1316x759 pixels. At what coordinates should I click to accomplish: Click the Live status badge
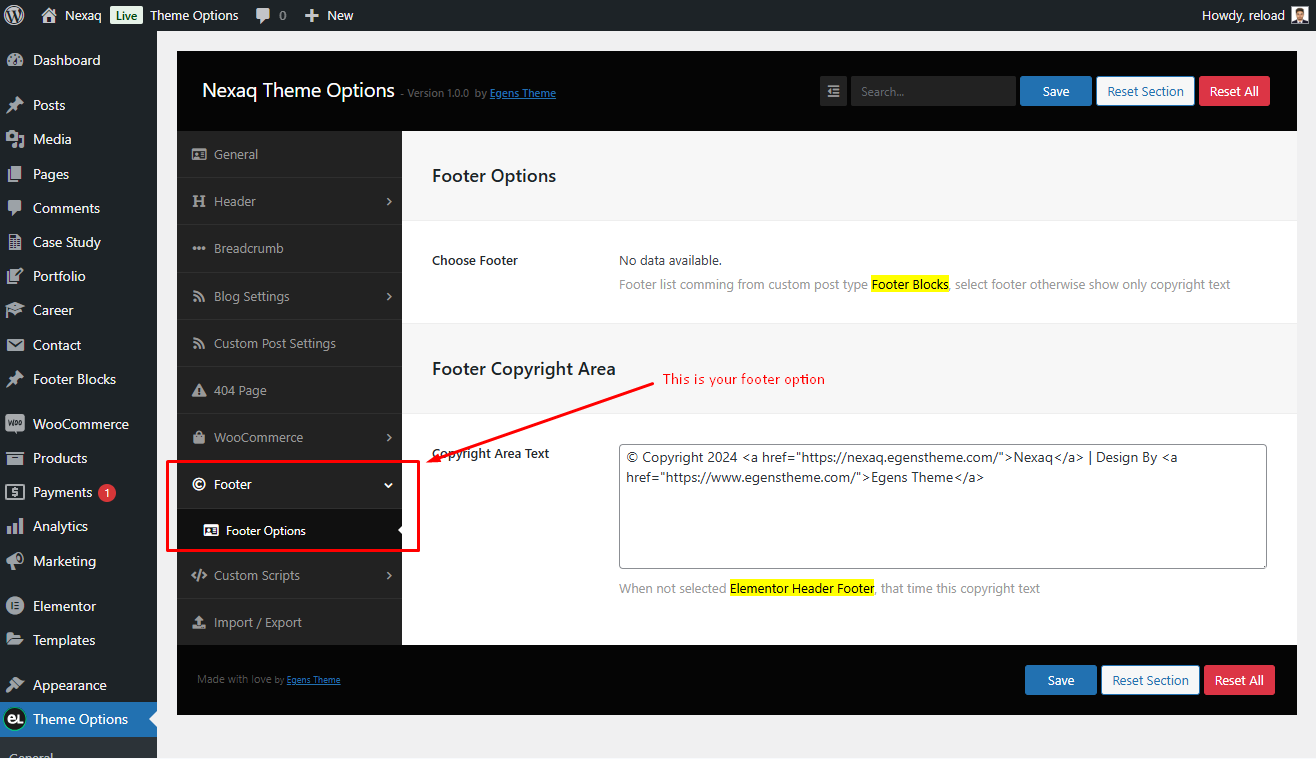coord(126,15)
